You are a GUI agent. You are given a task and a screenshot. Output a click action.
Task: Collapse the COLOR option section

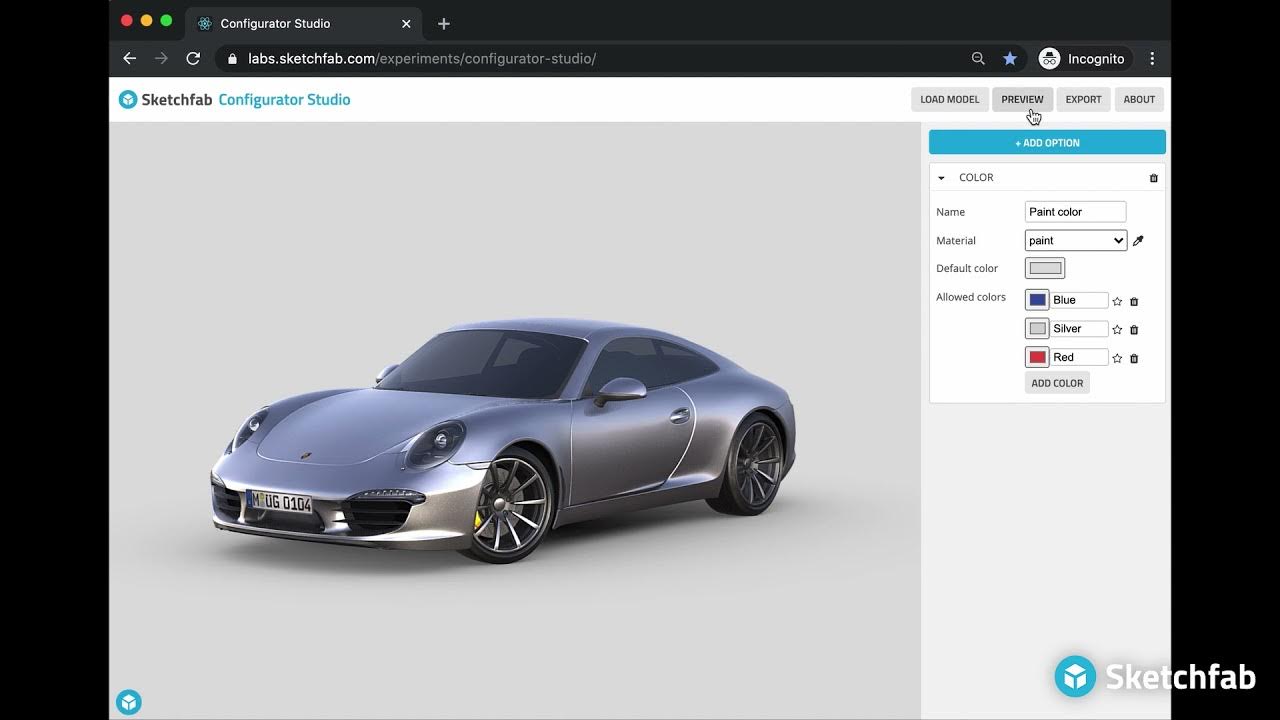pos(941,178)
